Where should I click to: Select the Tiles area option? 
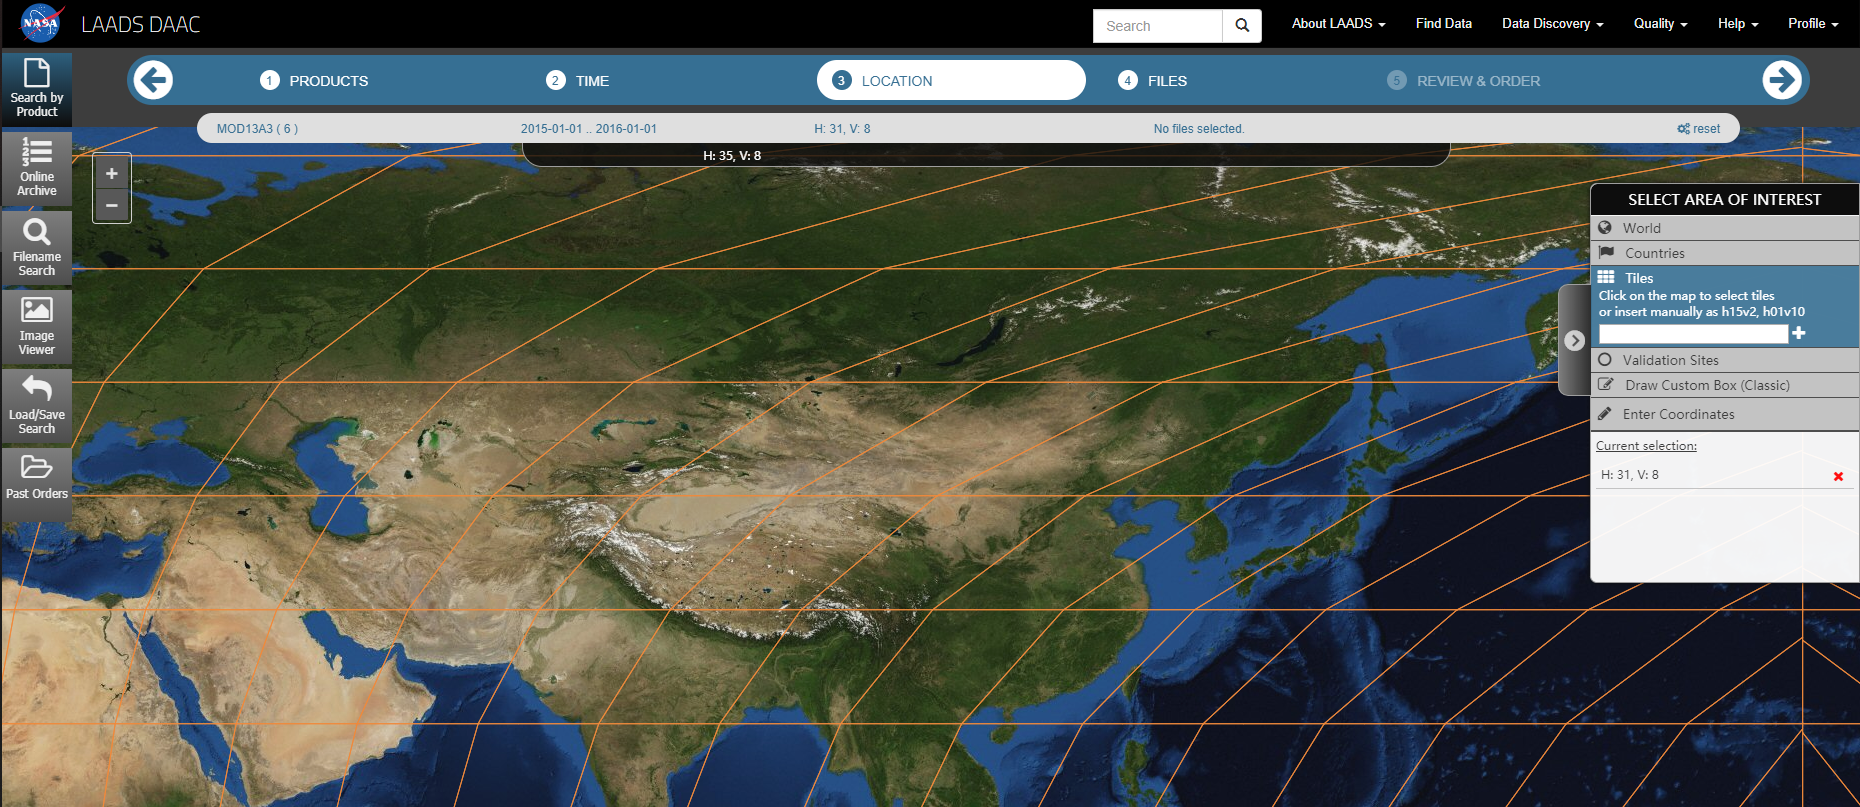tap(1724, 278)
